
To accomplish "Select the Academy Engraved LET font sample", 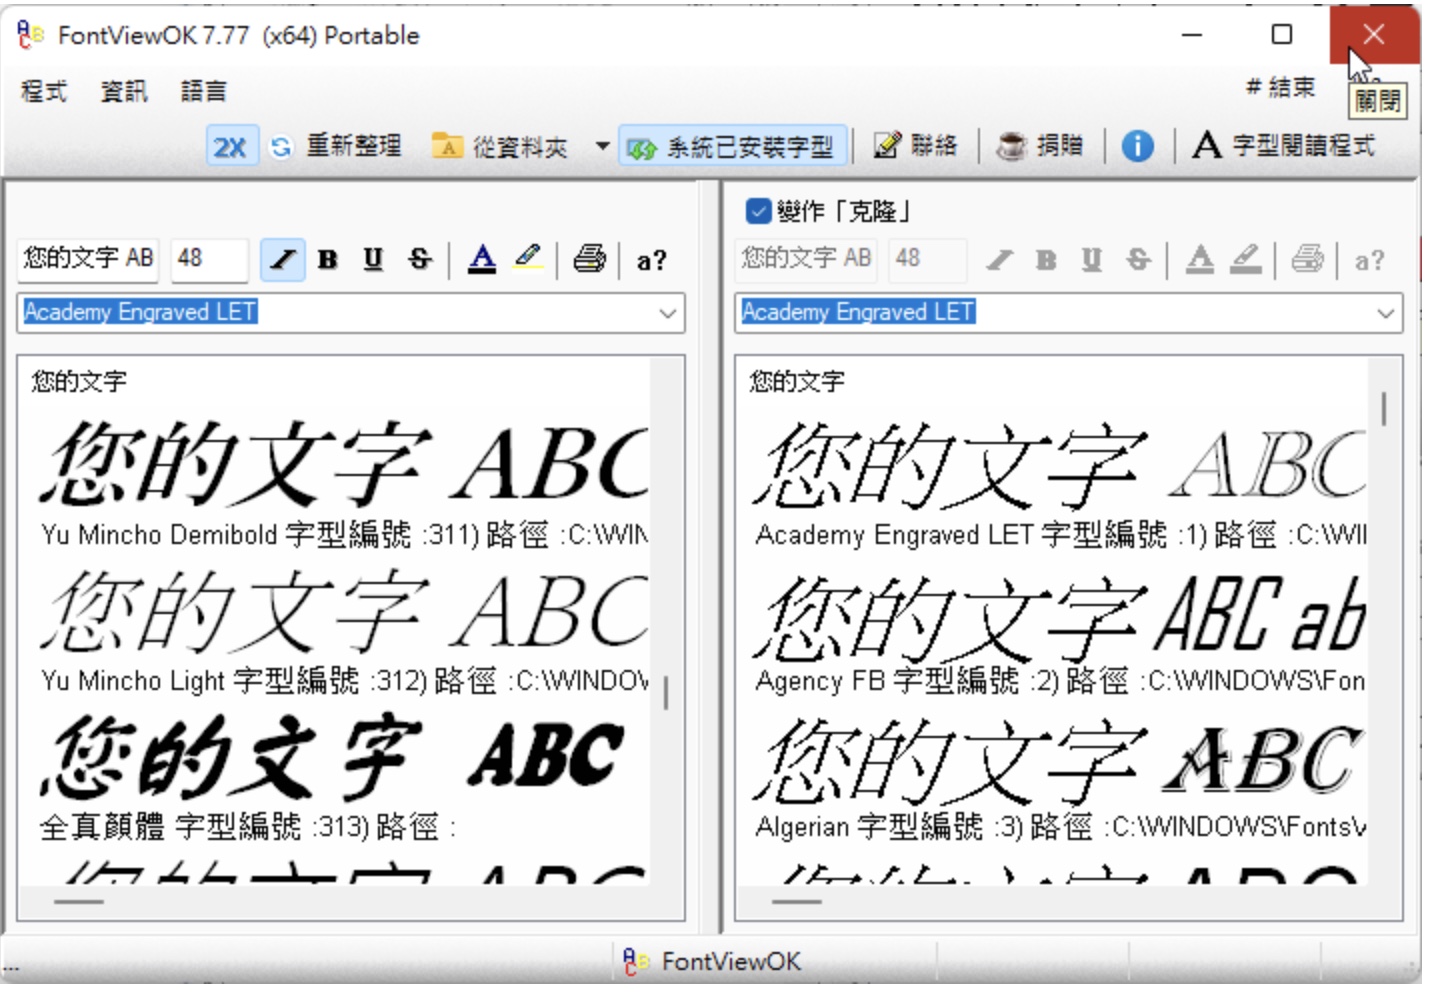I will 1060,464.
